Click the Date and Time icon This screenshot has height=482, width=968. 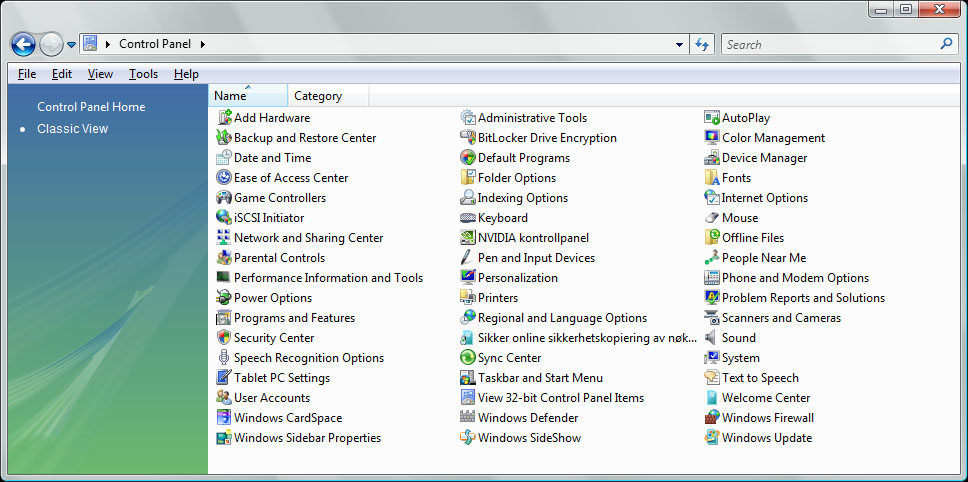tap(223, 157)
